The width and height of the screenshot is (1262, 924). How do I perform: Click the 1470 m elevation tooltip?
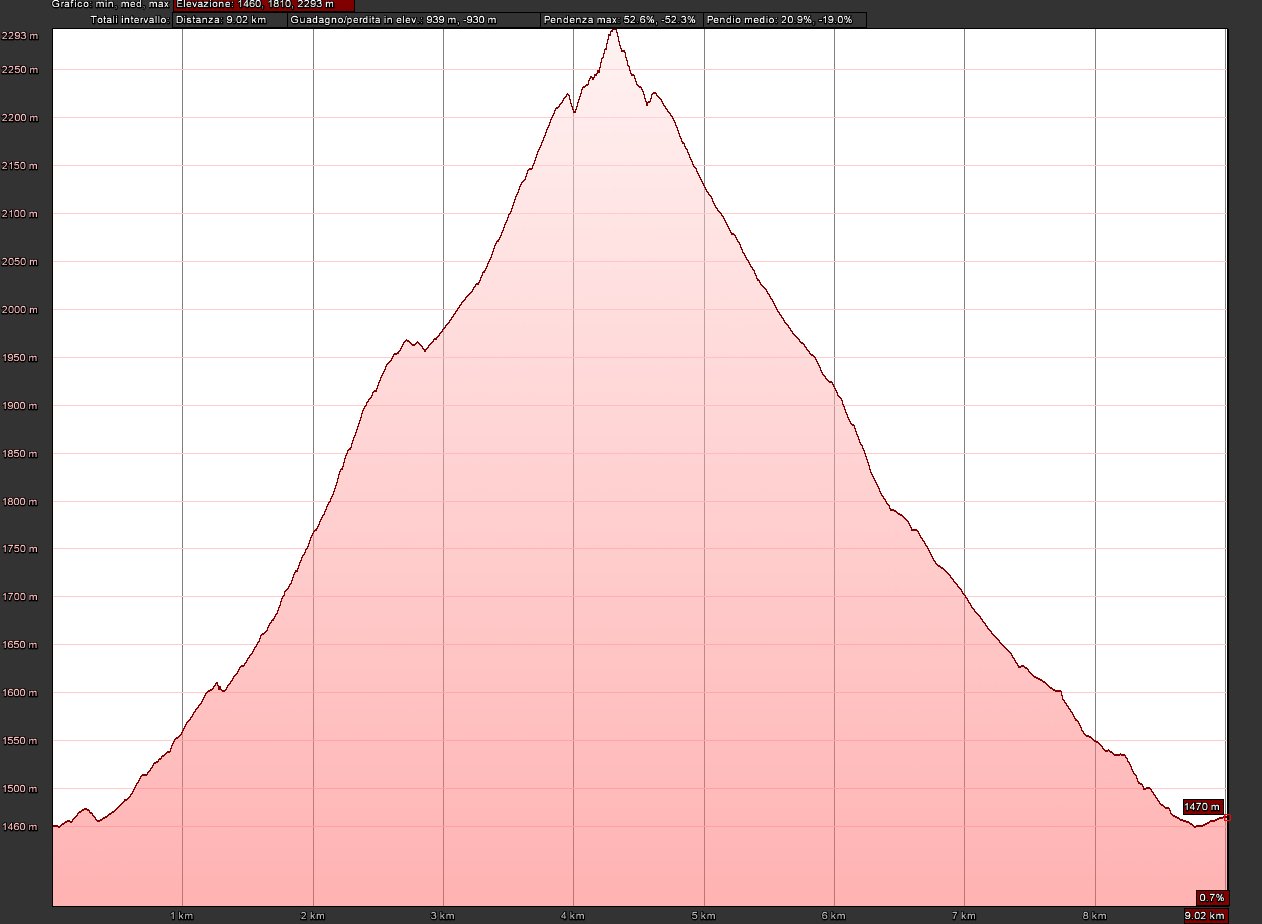click(1202, 806)
